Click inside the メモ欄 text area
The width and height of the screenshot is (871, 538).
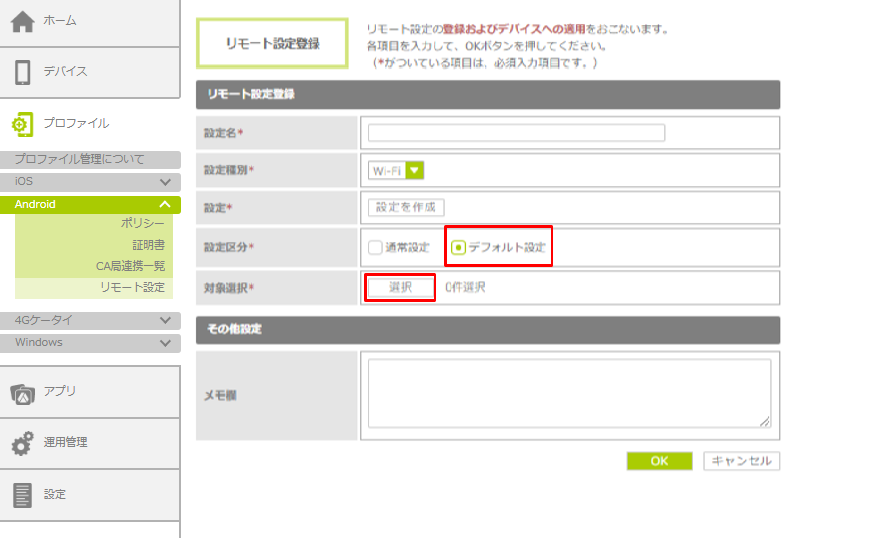click(x=568, y=394)
